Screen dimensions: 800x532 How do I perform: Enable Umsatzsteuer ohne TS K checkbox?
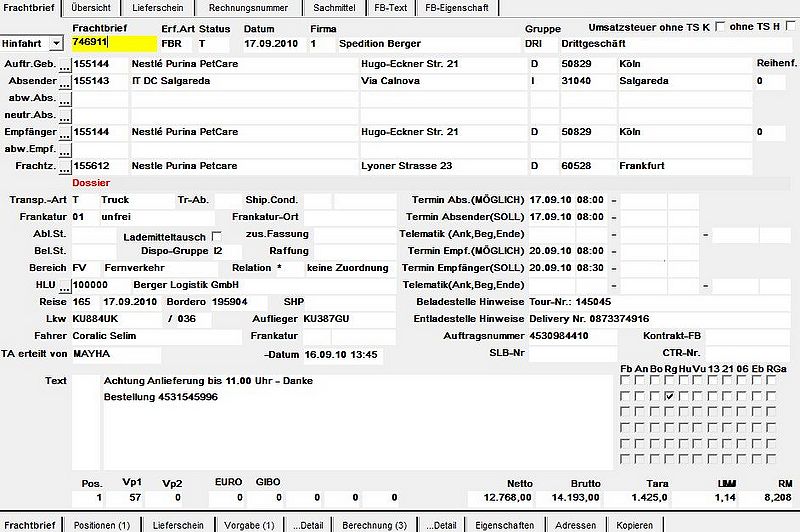click(720, 26)
